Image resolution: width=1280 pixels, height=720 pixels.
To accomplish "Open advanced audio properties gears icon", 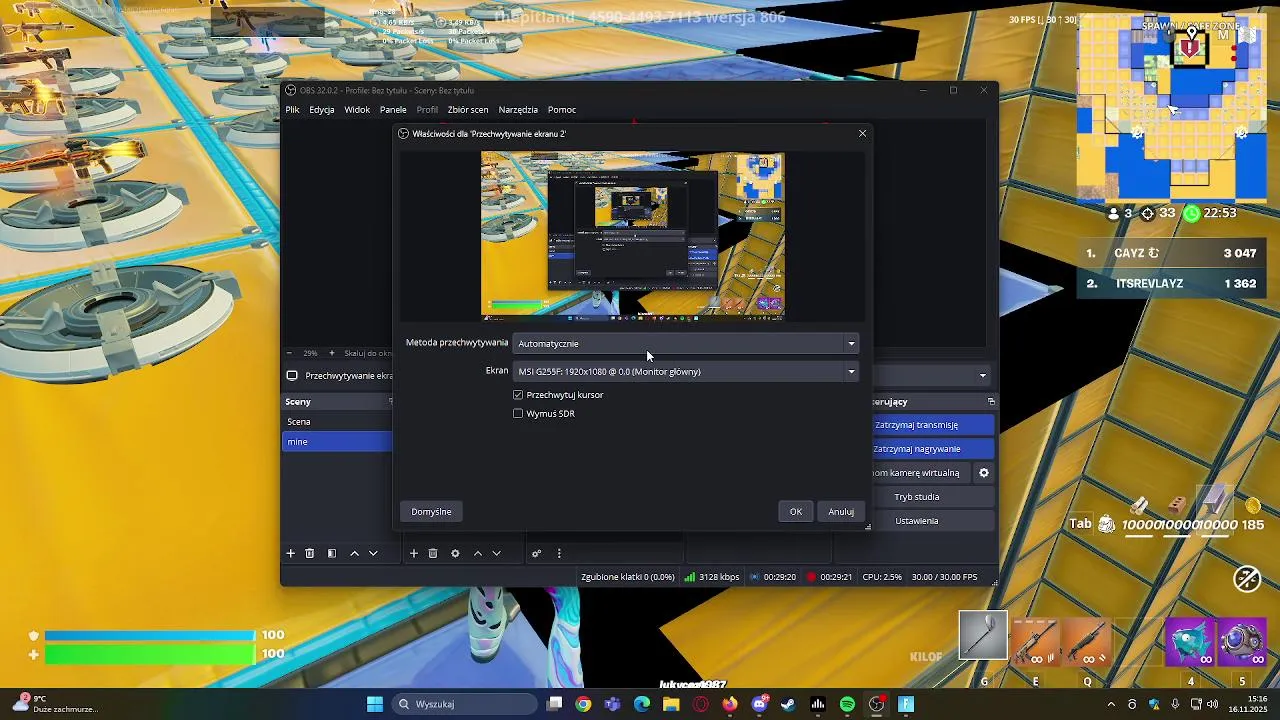I will tap(536, 553).
